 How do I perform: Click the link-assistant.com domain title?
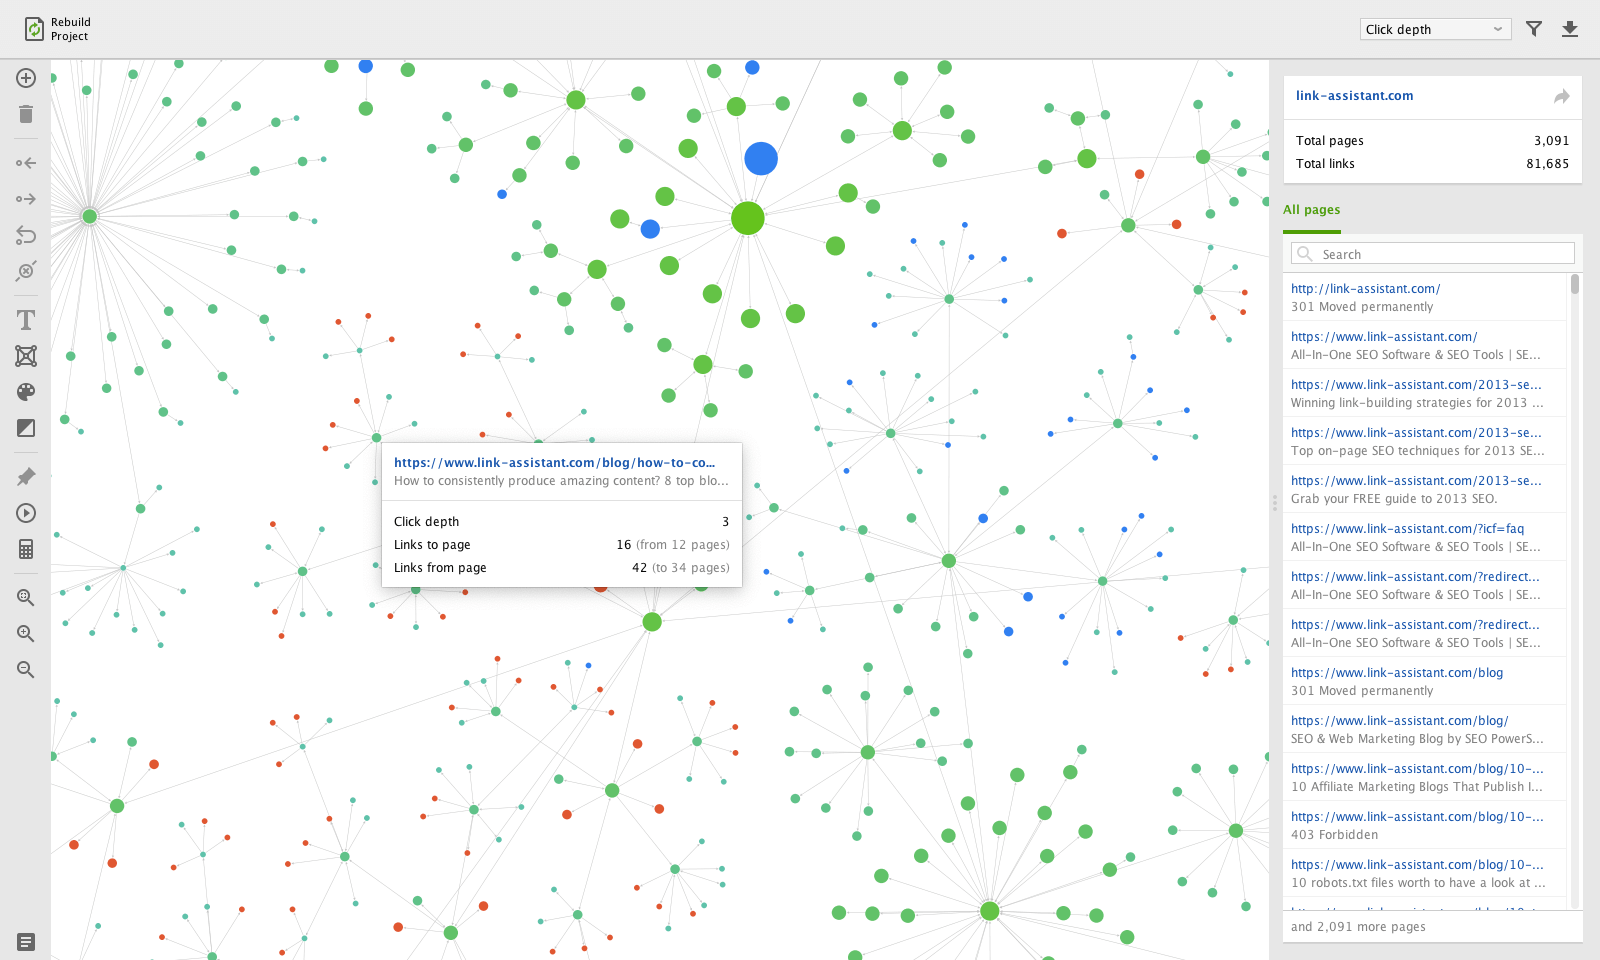coord(1355,96)
